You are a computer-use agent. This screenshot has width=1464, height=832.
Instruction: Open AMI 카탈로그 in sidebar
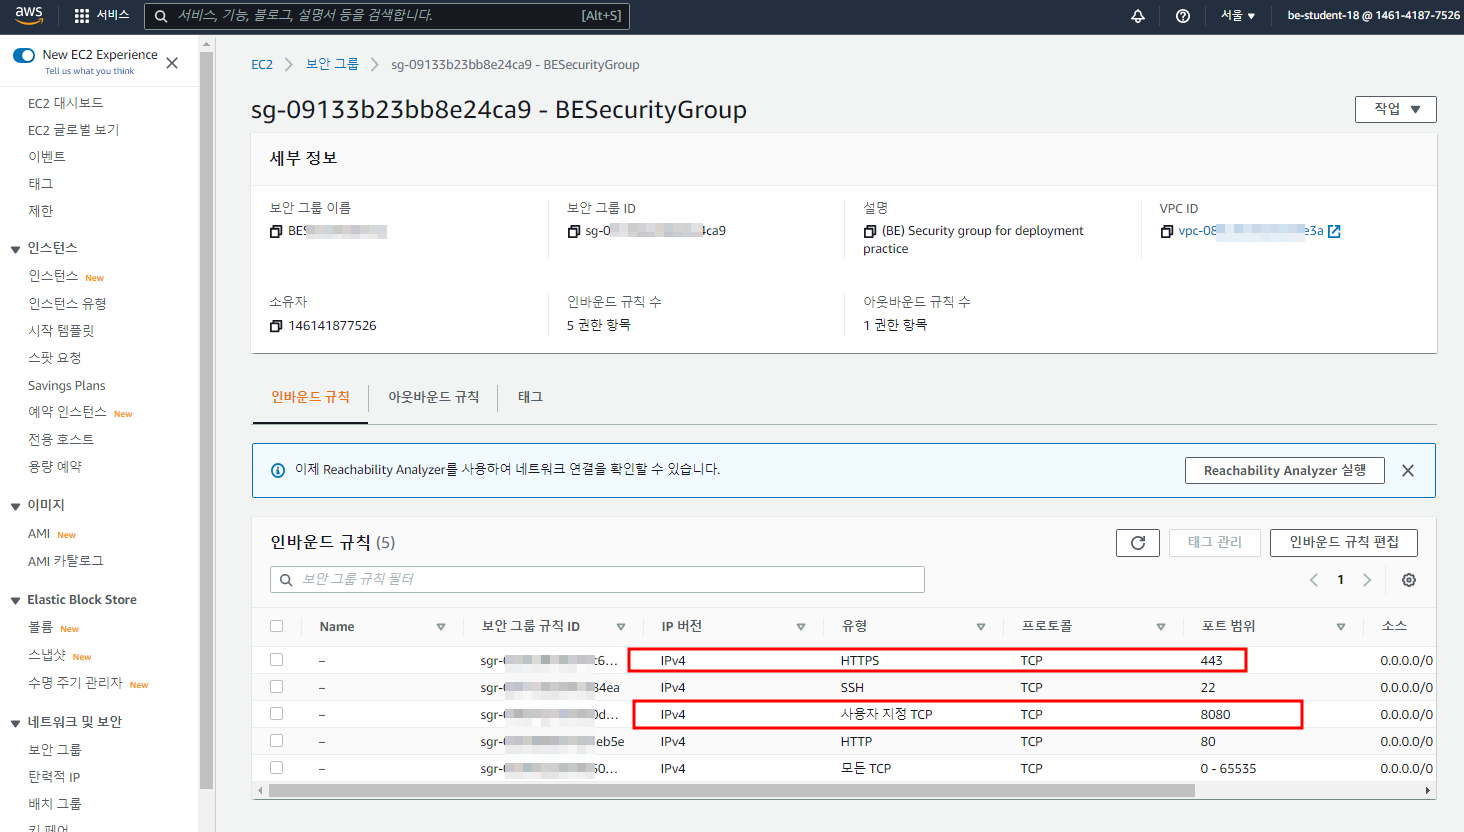tap(66, 561)
